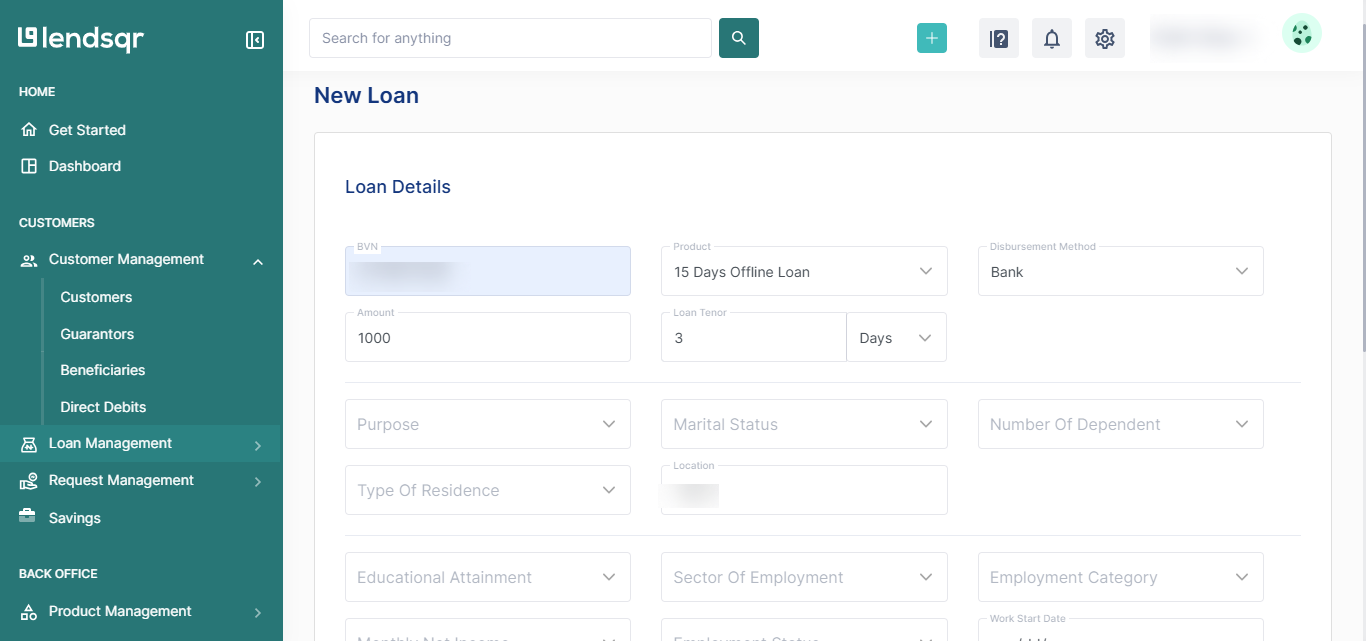Collapse the sidebar panel icon
The height and width of the screenshot is (641, 1366).
point(255,40)
